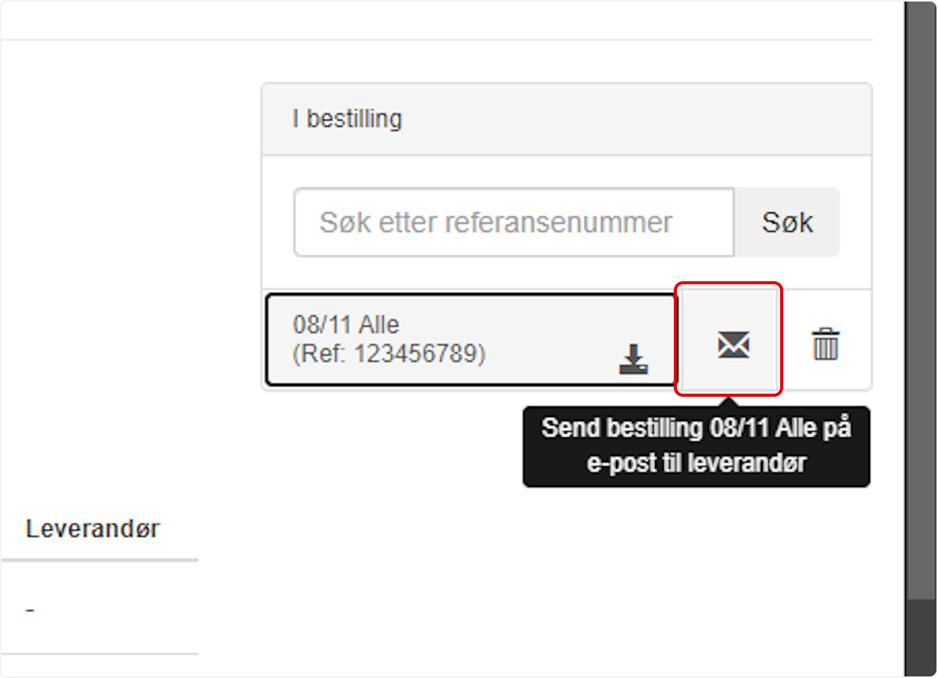Click the trash can icon

pos(826,344)
